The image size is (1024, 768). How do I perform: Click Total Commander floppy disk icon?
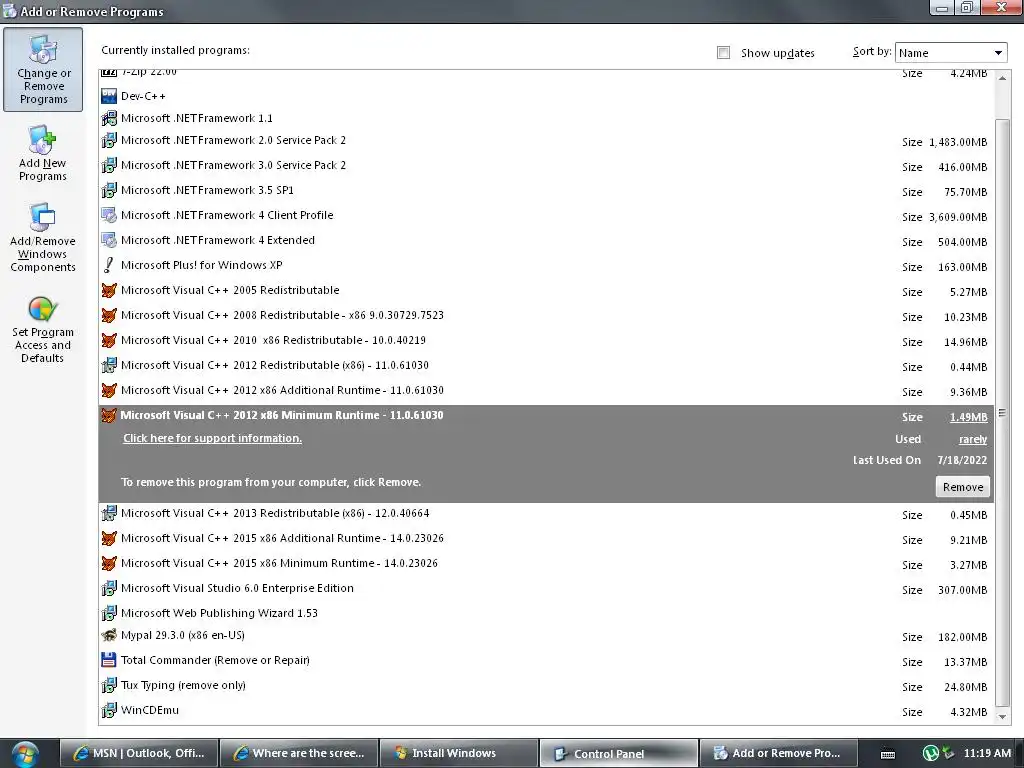coord(109,660)
